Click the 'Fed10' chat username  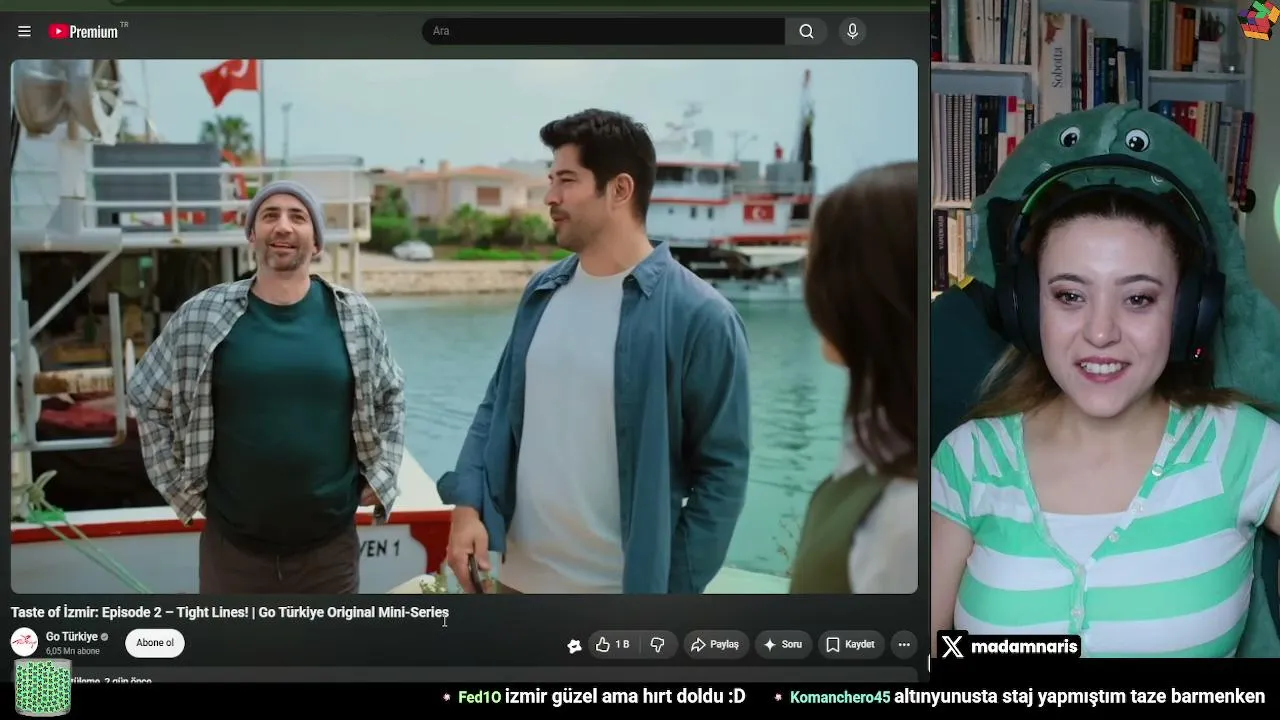(479, 697)
